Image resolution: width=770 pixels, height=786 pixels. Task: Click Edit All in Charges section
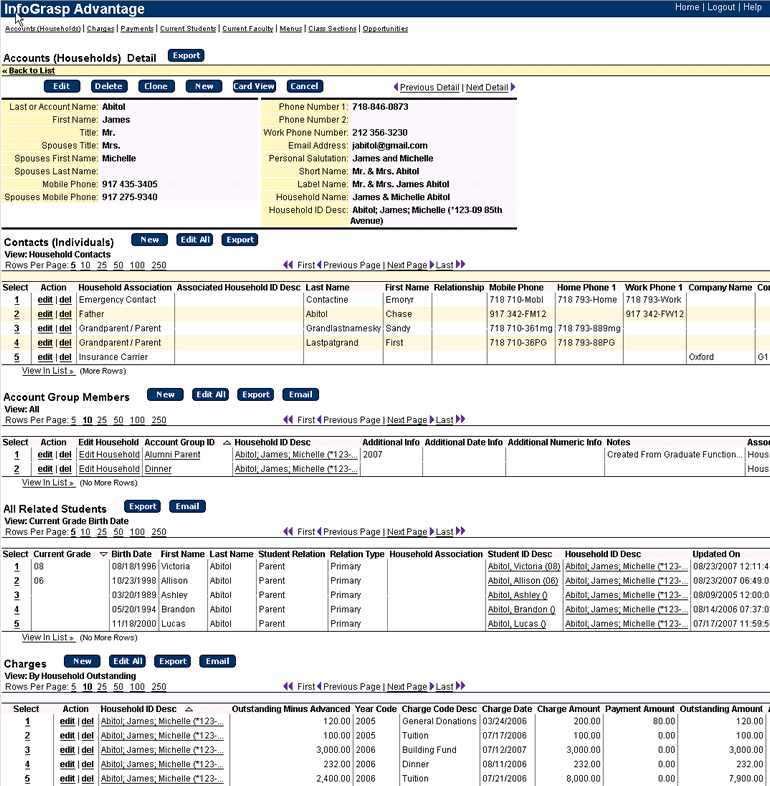[x=127, y=661]
